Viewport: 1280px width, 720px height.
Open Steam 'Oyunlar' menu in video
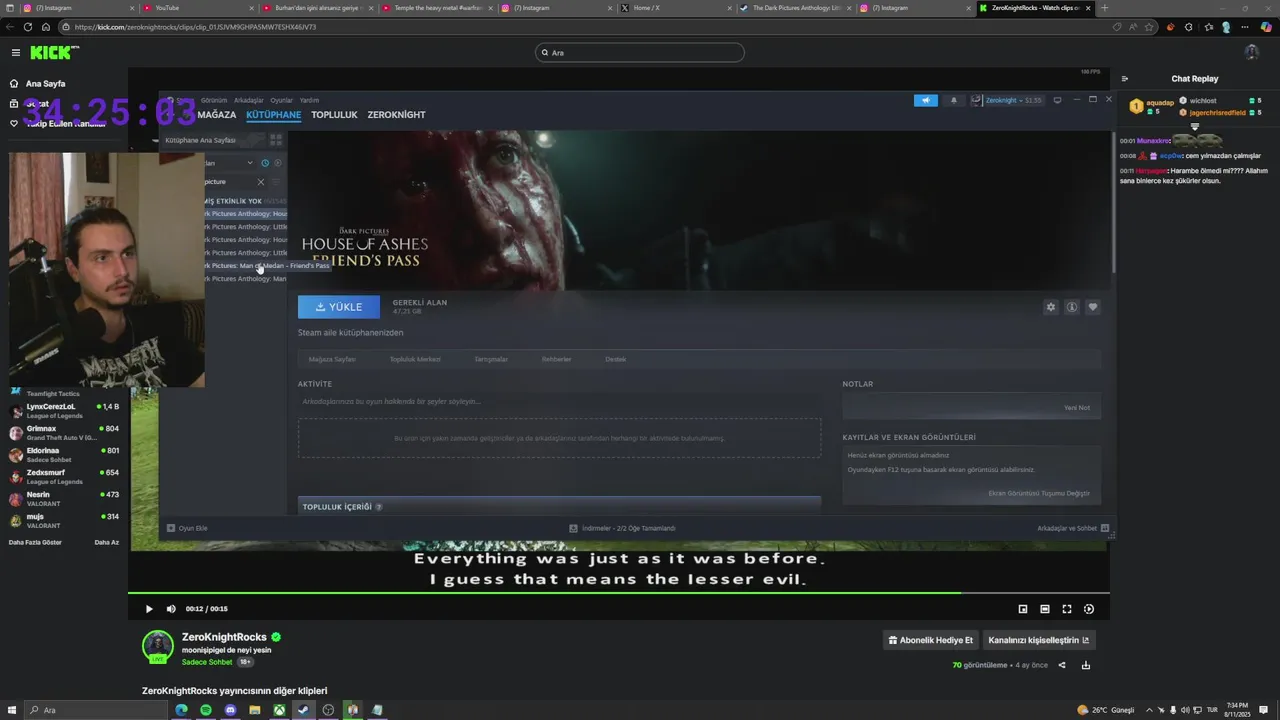(x=282, y=100)
